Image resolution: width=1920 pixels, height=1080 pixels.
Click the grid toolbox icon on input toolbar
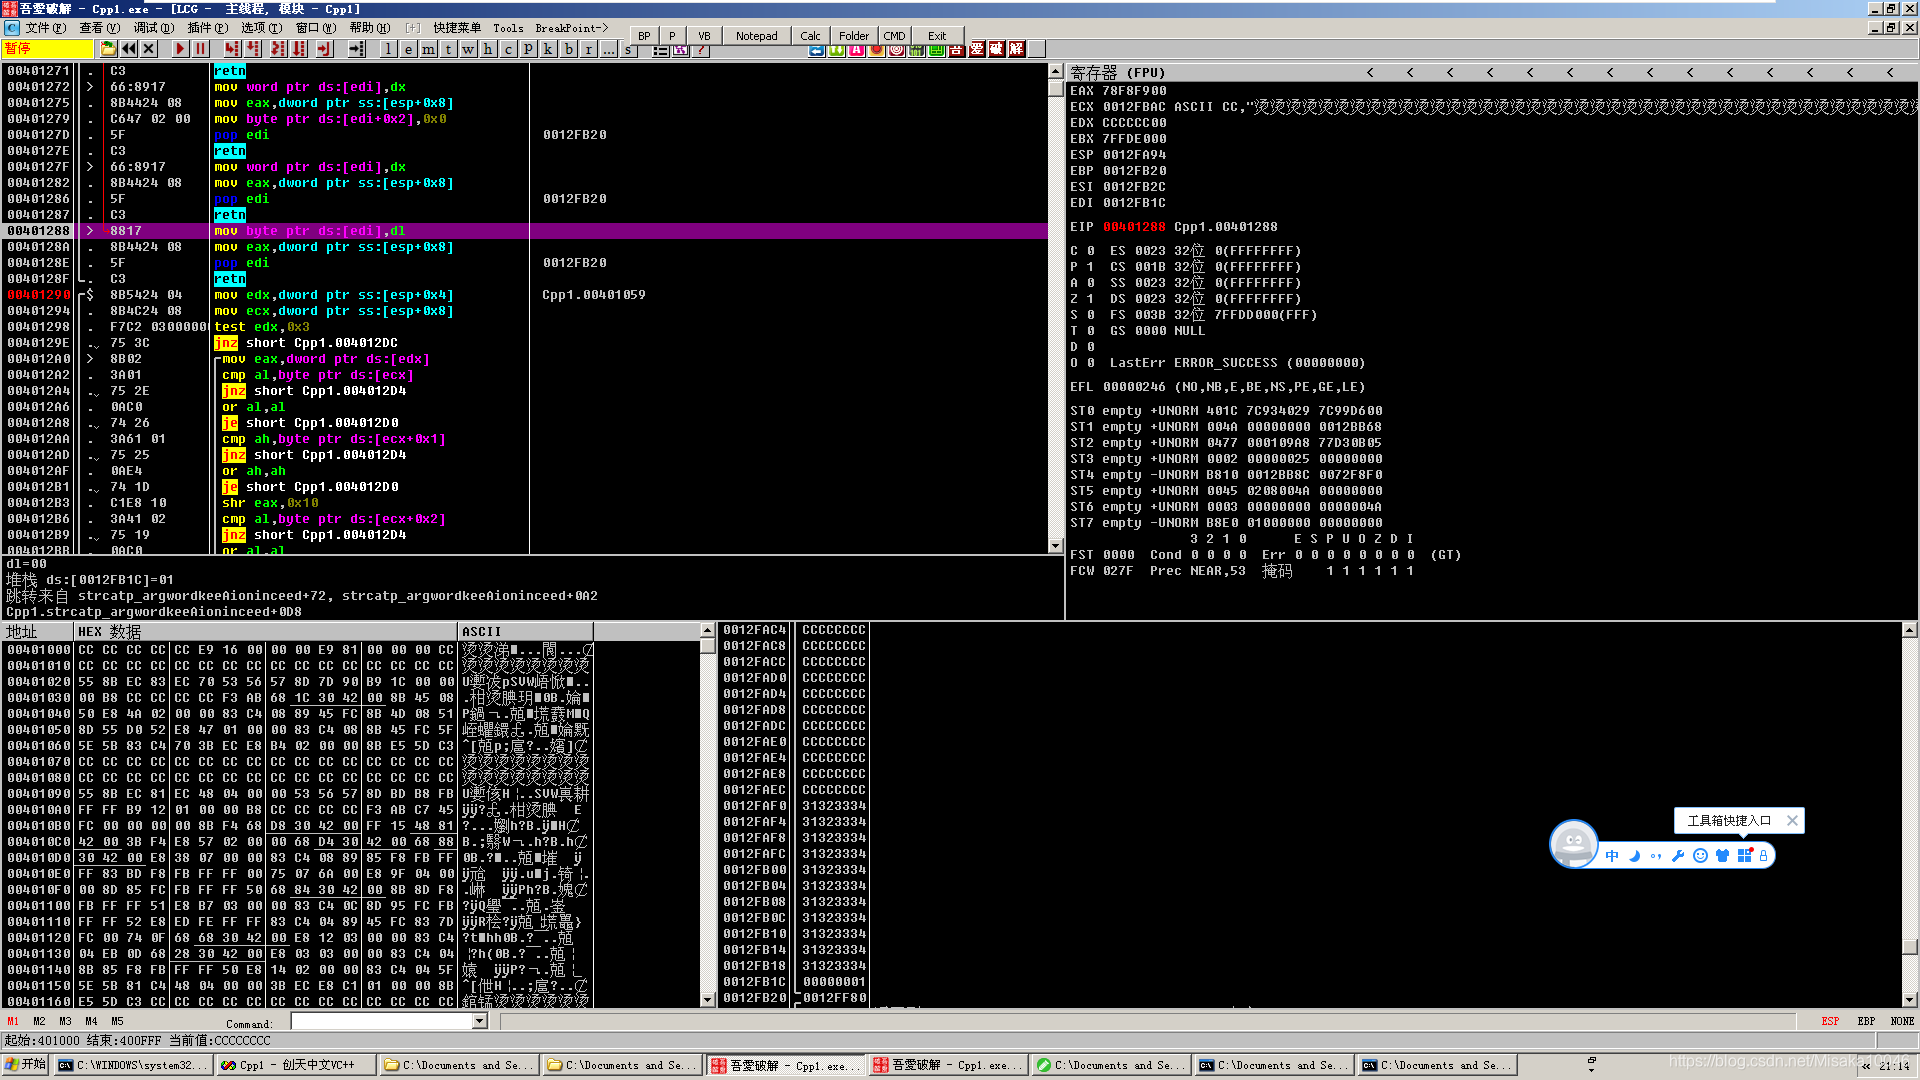click(1745, 855)
